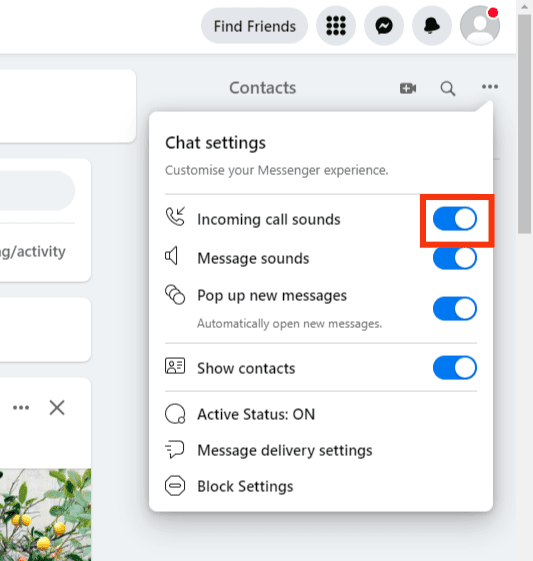Open Block Settings
Screen dimensions: 533x561
[321, 486]
